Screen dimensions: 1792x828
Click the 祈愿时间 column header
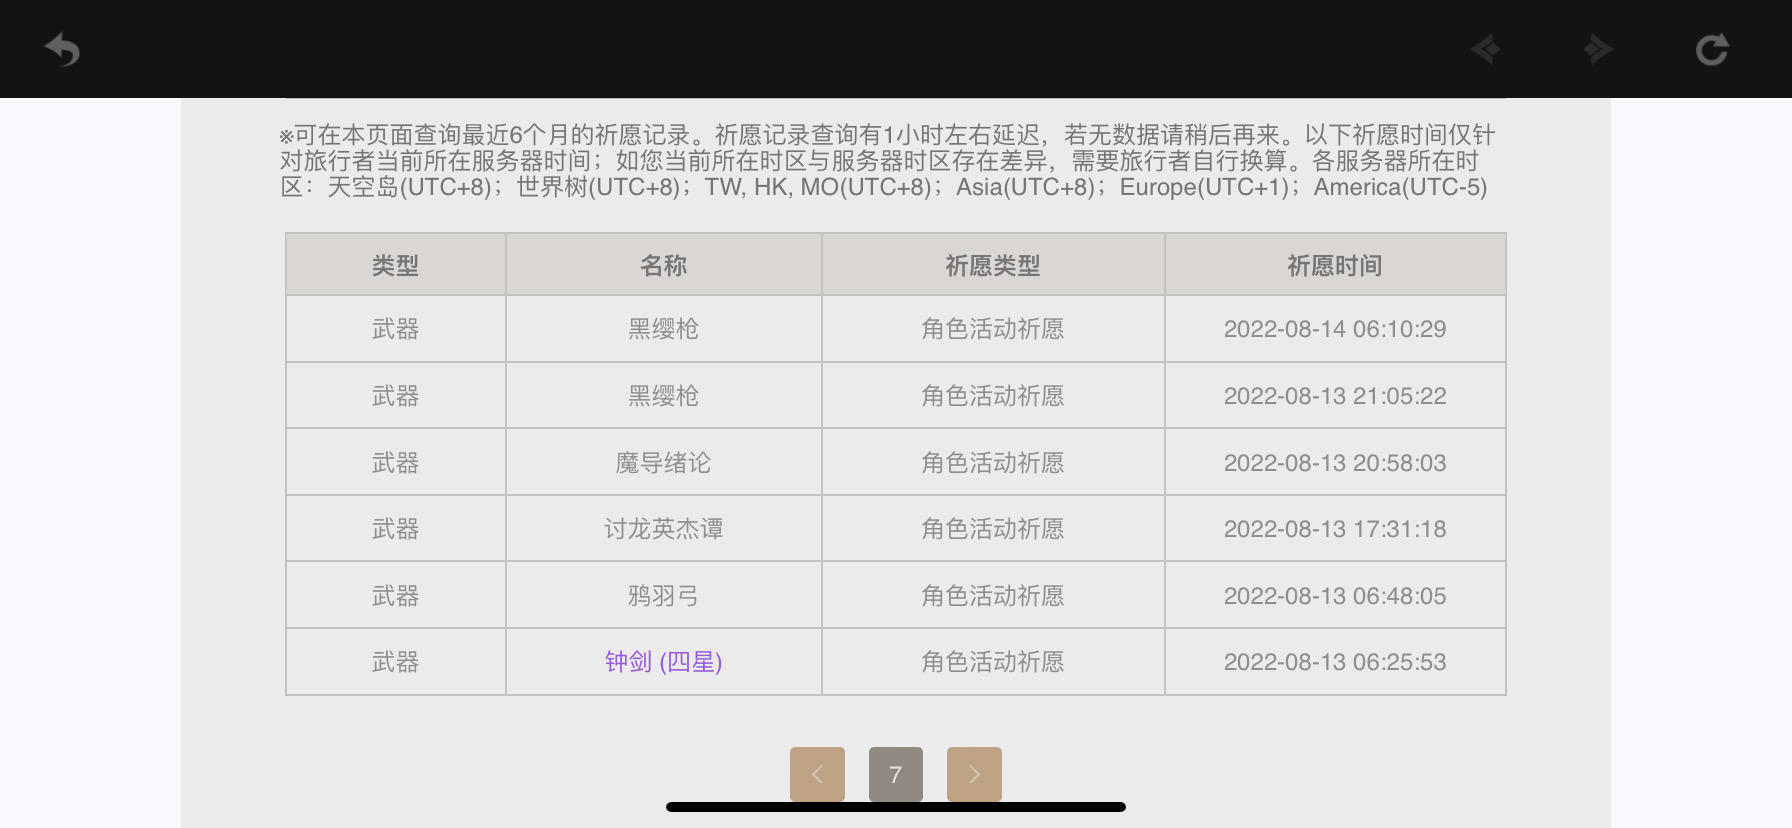pos(1335,265)
